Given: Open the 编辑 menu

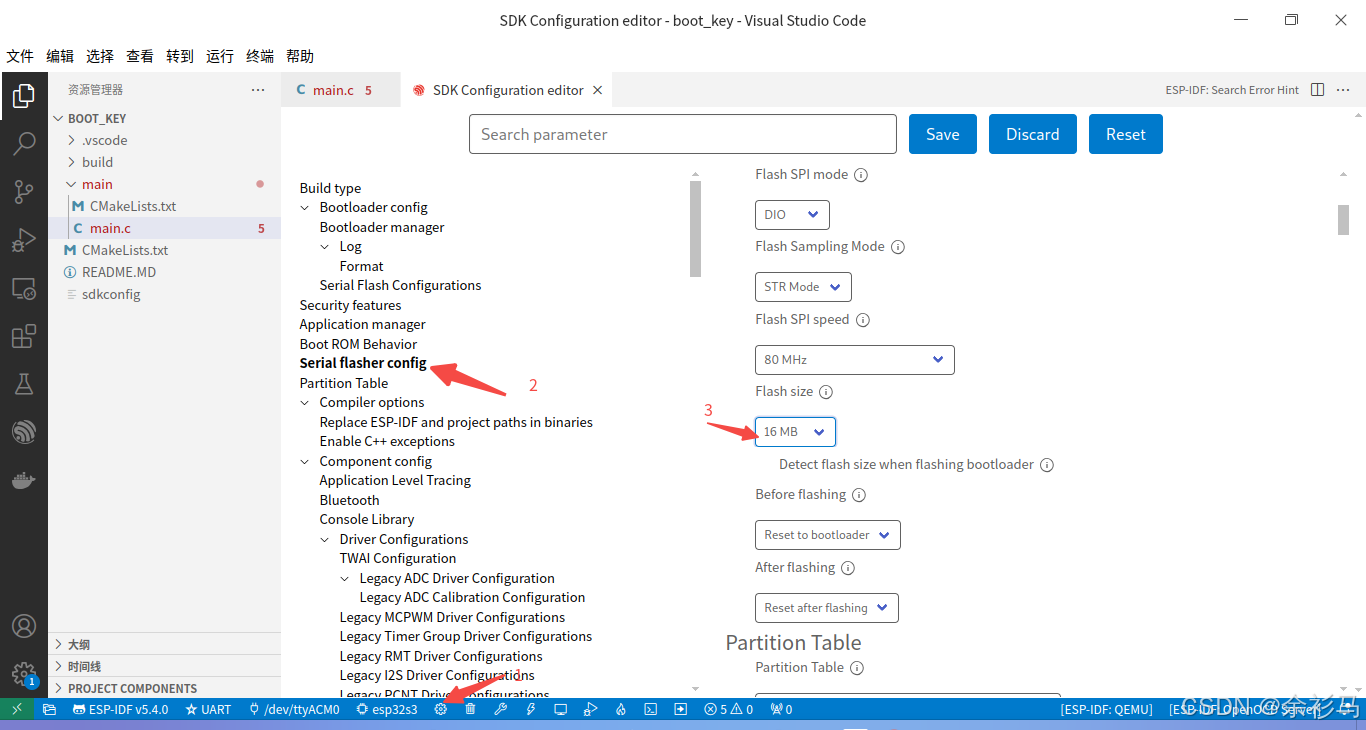Looking at the screenshot, I should click(60, 57).
